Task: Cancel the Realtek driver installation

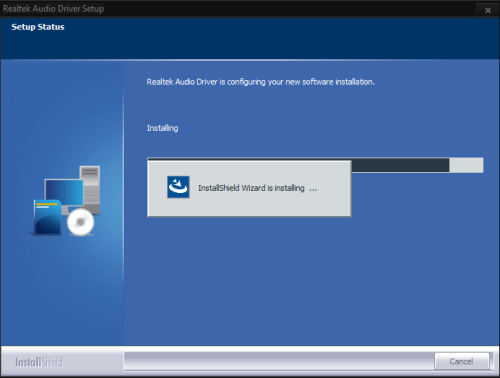Action: (461, 361)
